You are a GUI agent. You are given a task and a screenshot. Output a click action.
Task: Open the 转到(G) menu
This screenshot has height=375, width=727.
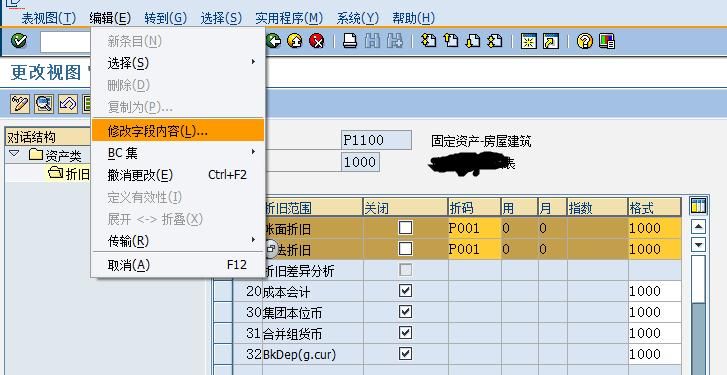tap(166, 18)
